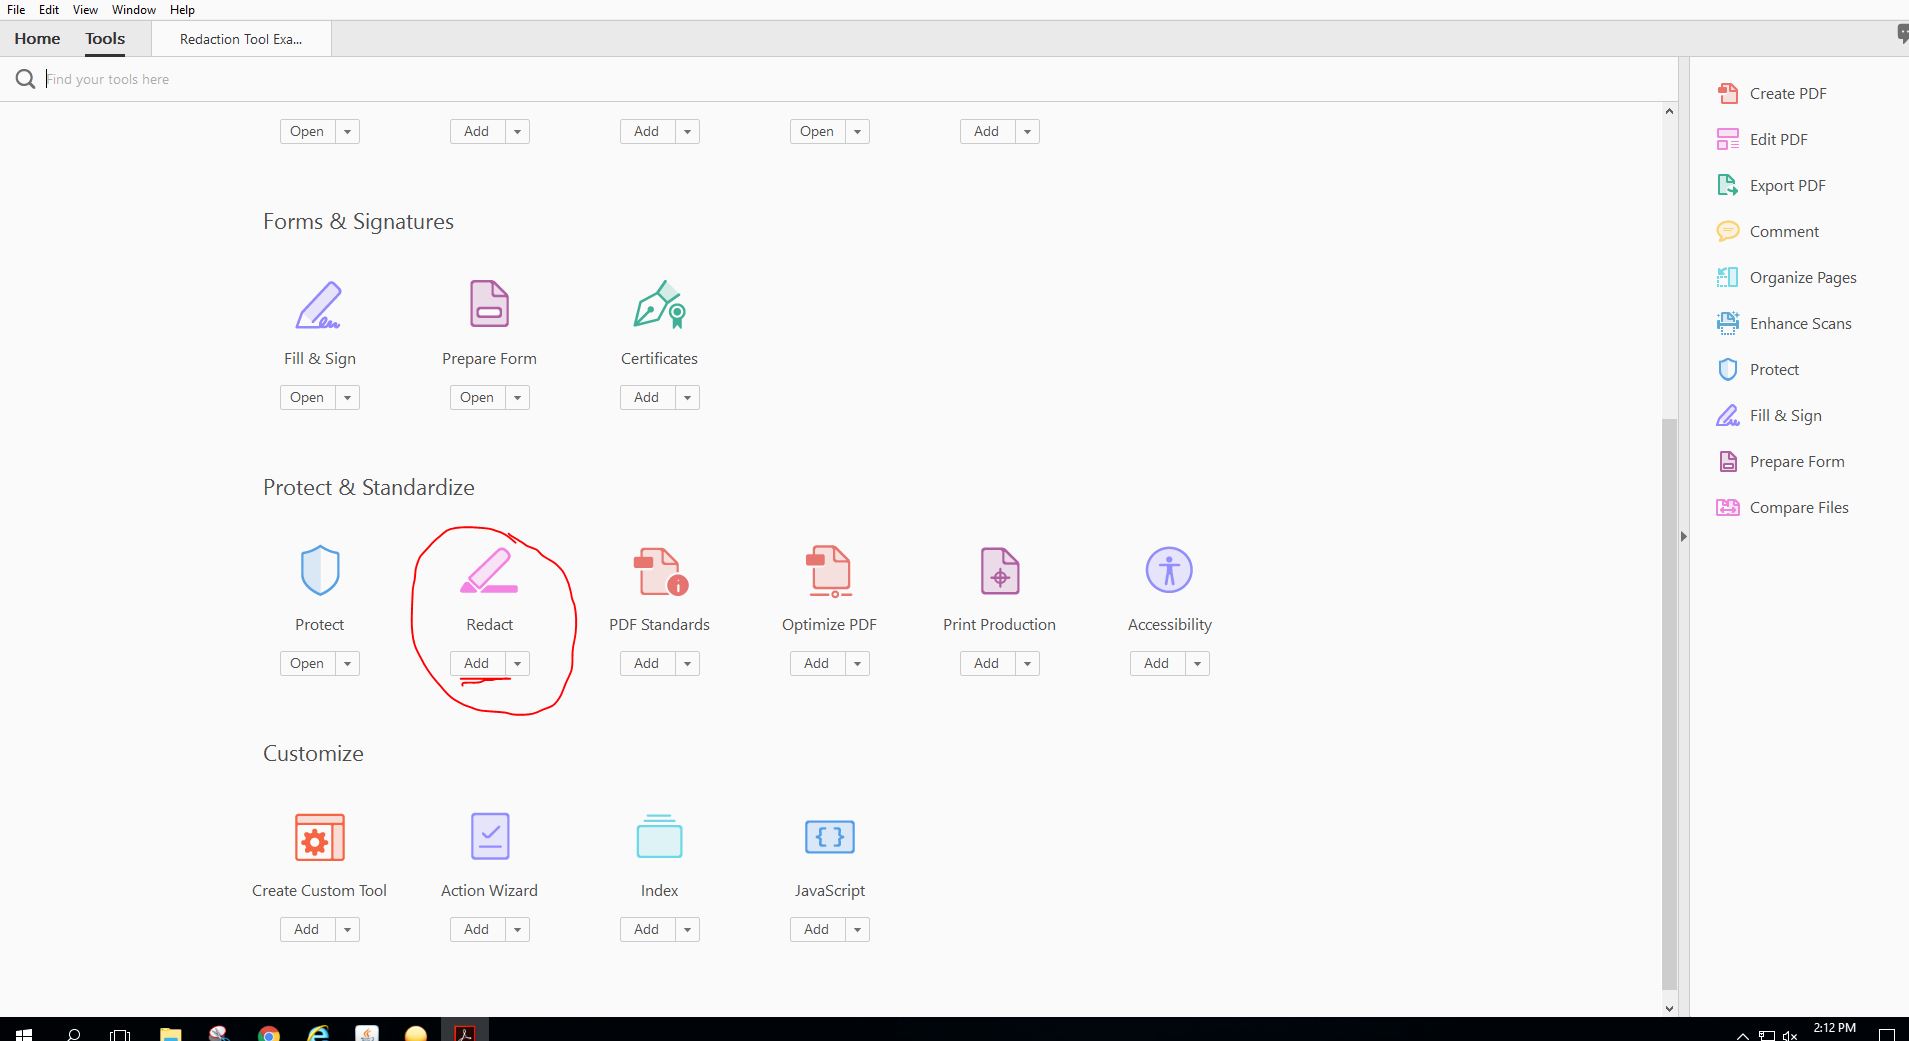Click the Optimize PDF icon
The image size is (1909, 1041).
829,571
